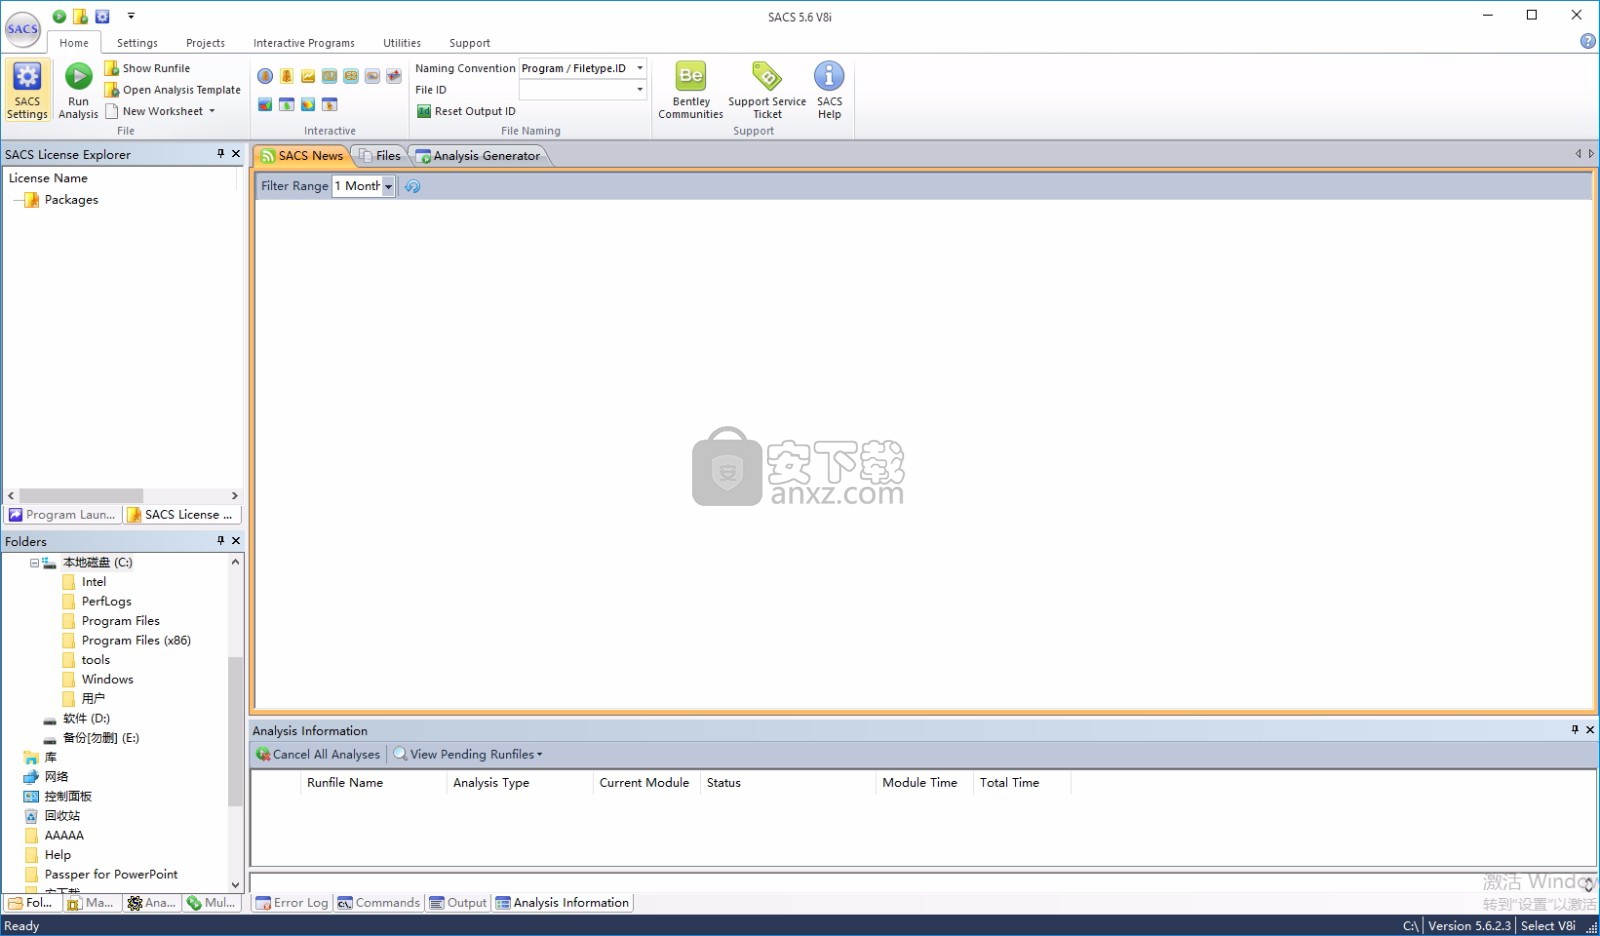Click yellow runfile icon in quick access toolbar
Image resolution: width=1600 pixels, height=936 pixels.
tap(80, 16)
